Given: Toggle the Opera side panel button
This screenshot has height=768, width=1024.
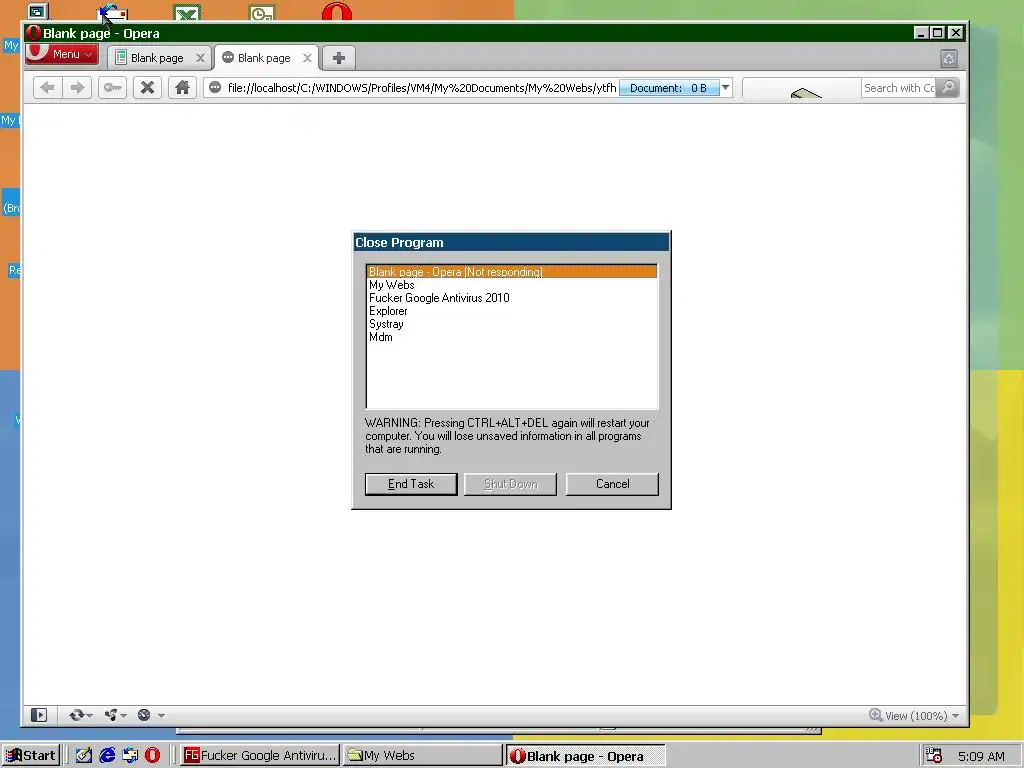Looking at the screenshot, I should coord(39,715).
